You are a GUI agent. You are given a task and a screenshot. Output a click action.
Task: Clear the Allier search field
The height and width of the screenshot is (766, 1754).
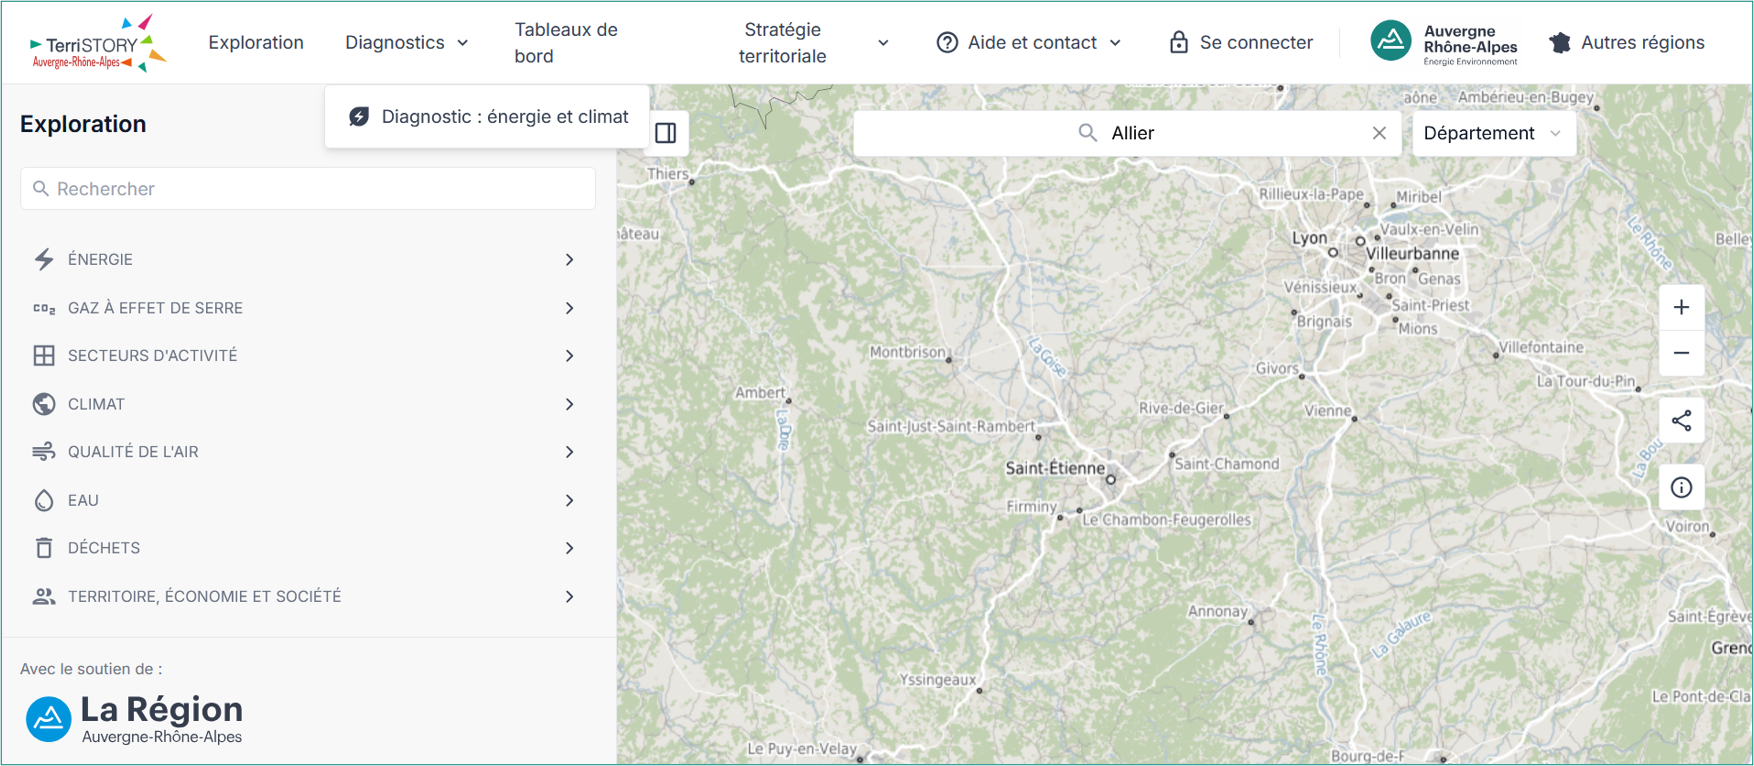coord(1379,133)
